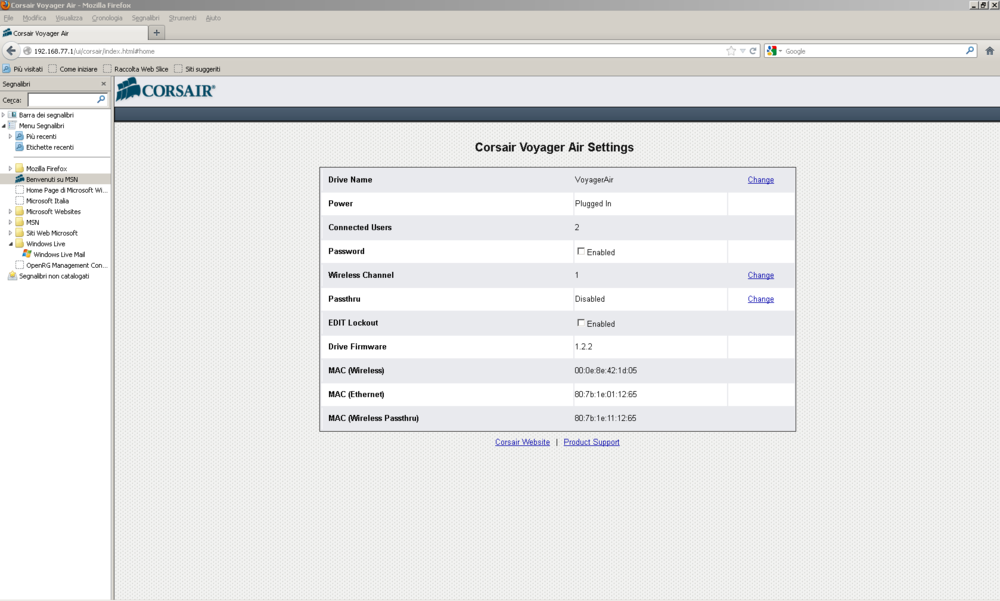Image resolution: width=1000 pixels, height=601 pixels.
Task: Open the Strumenti menu
Action: point(182,18)
